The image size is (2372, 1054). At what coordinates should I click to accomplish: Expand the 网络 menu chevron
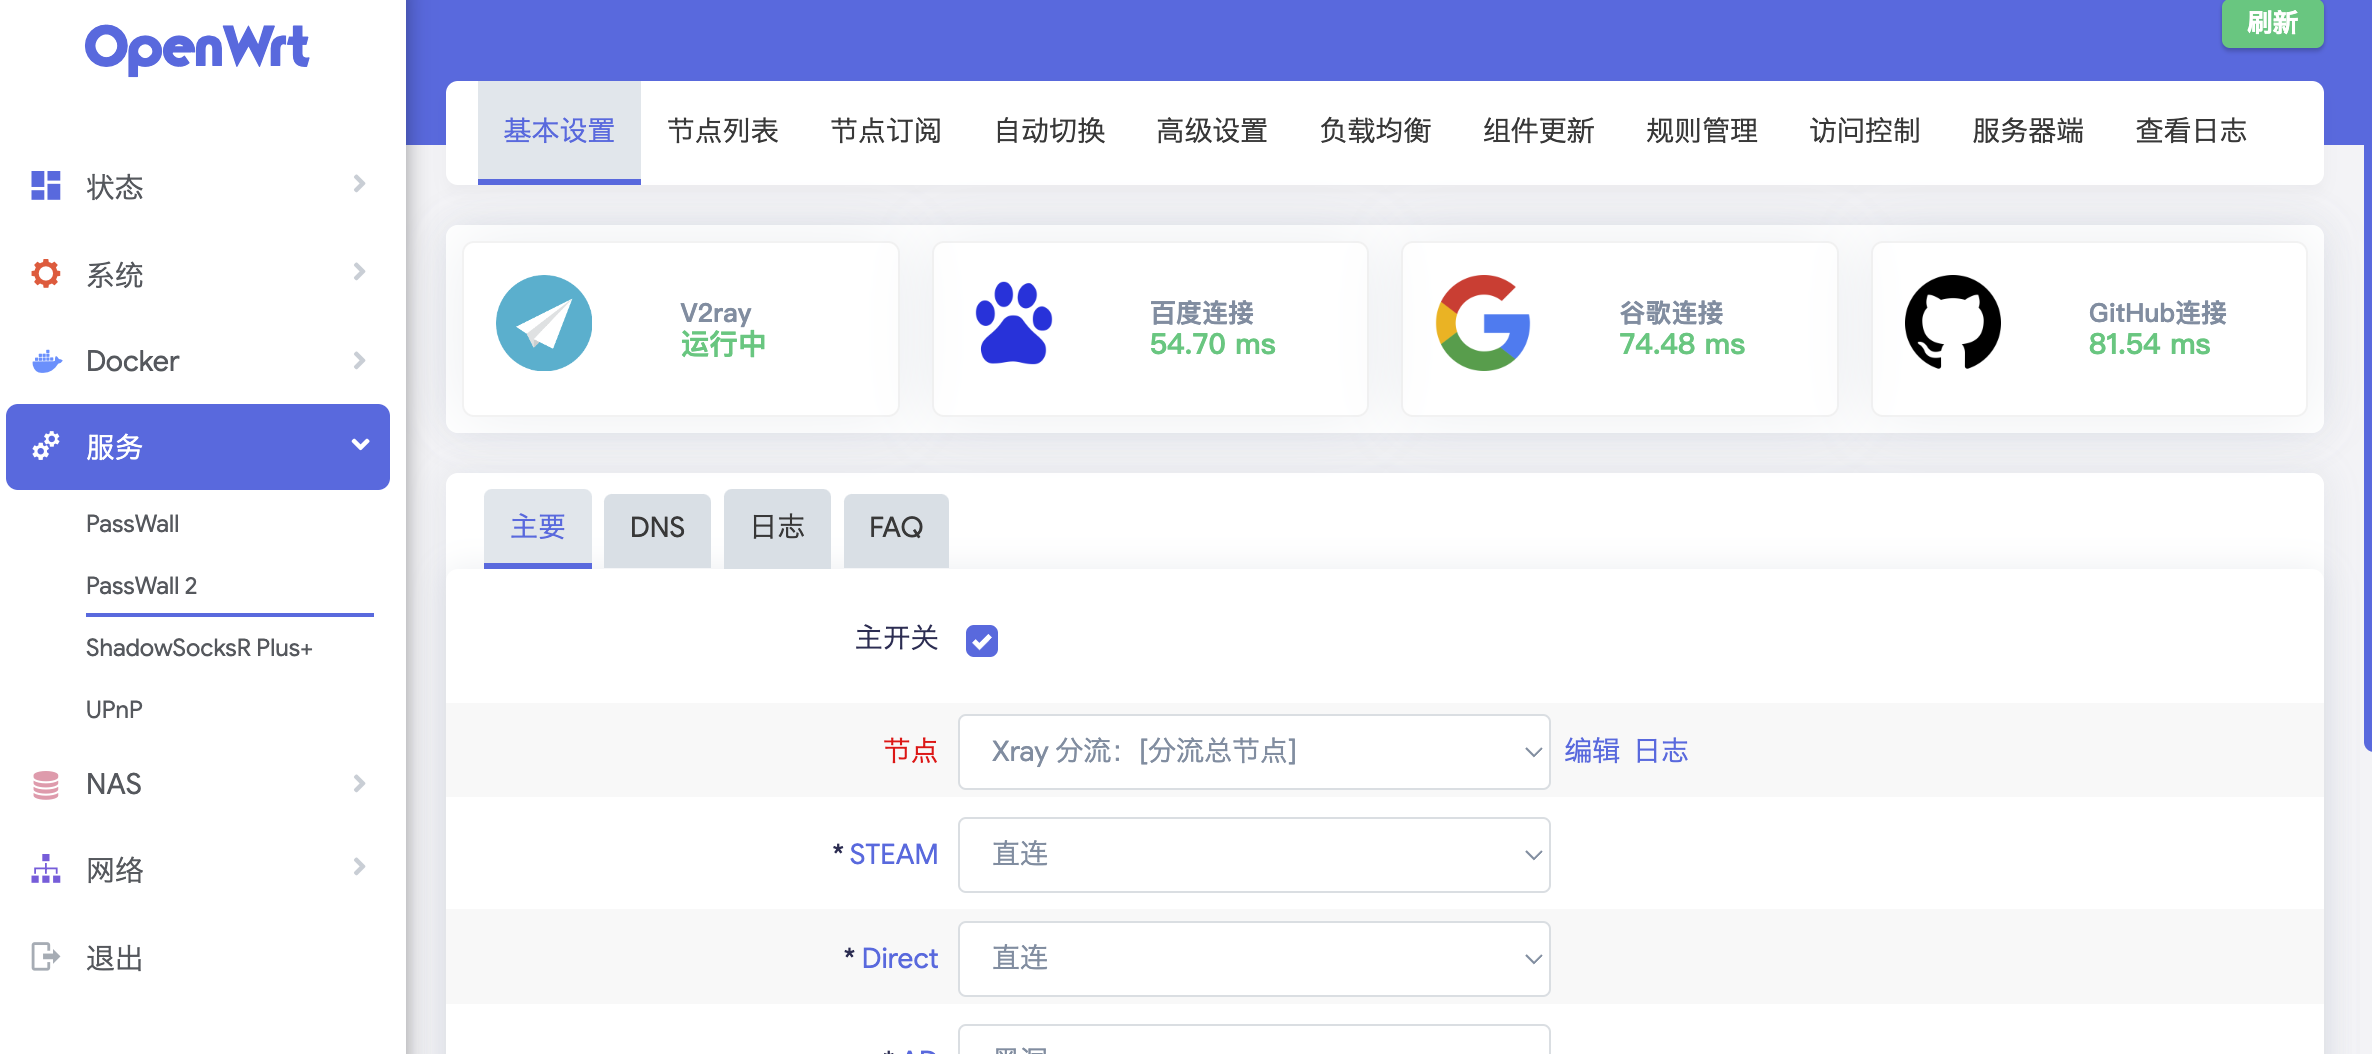[359, 867]
